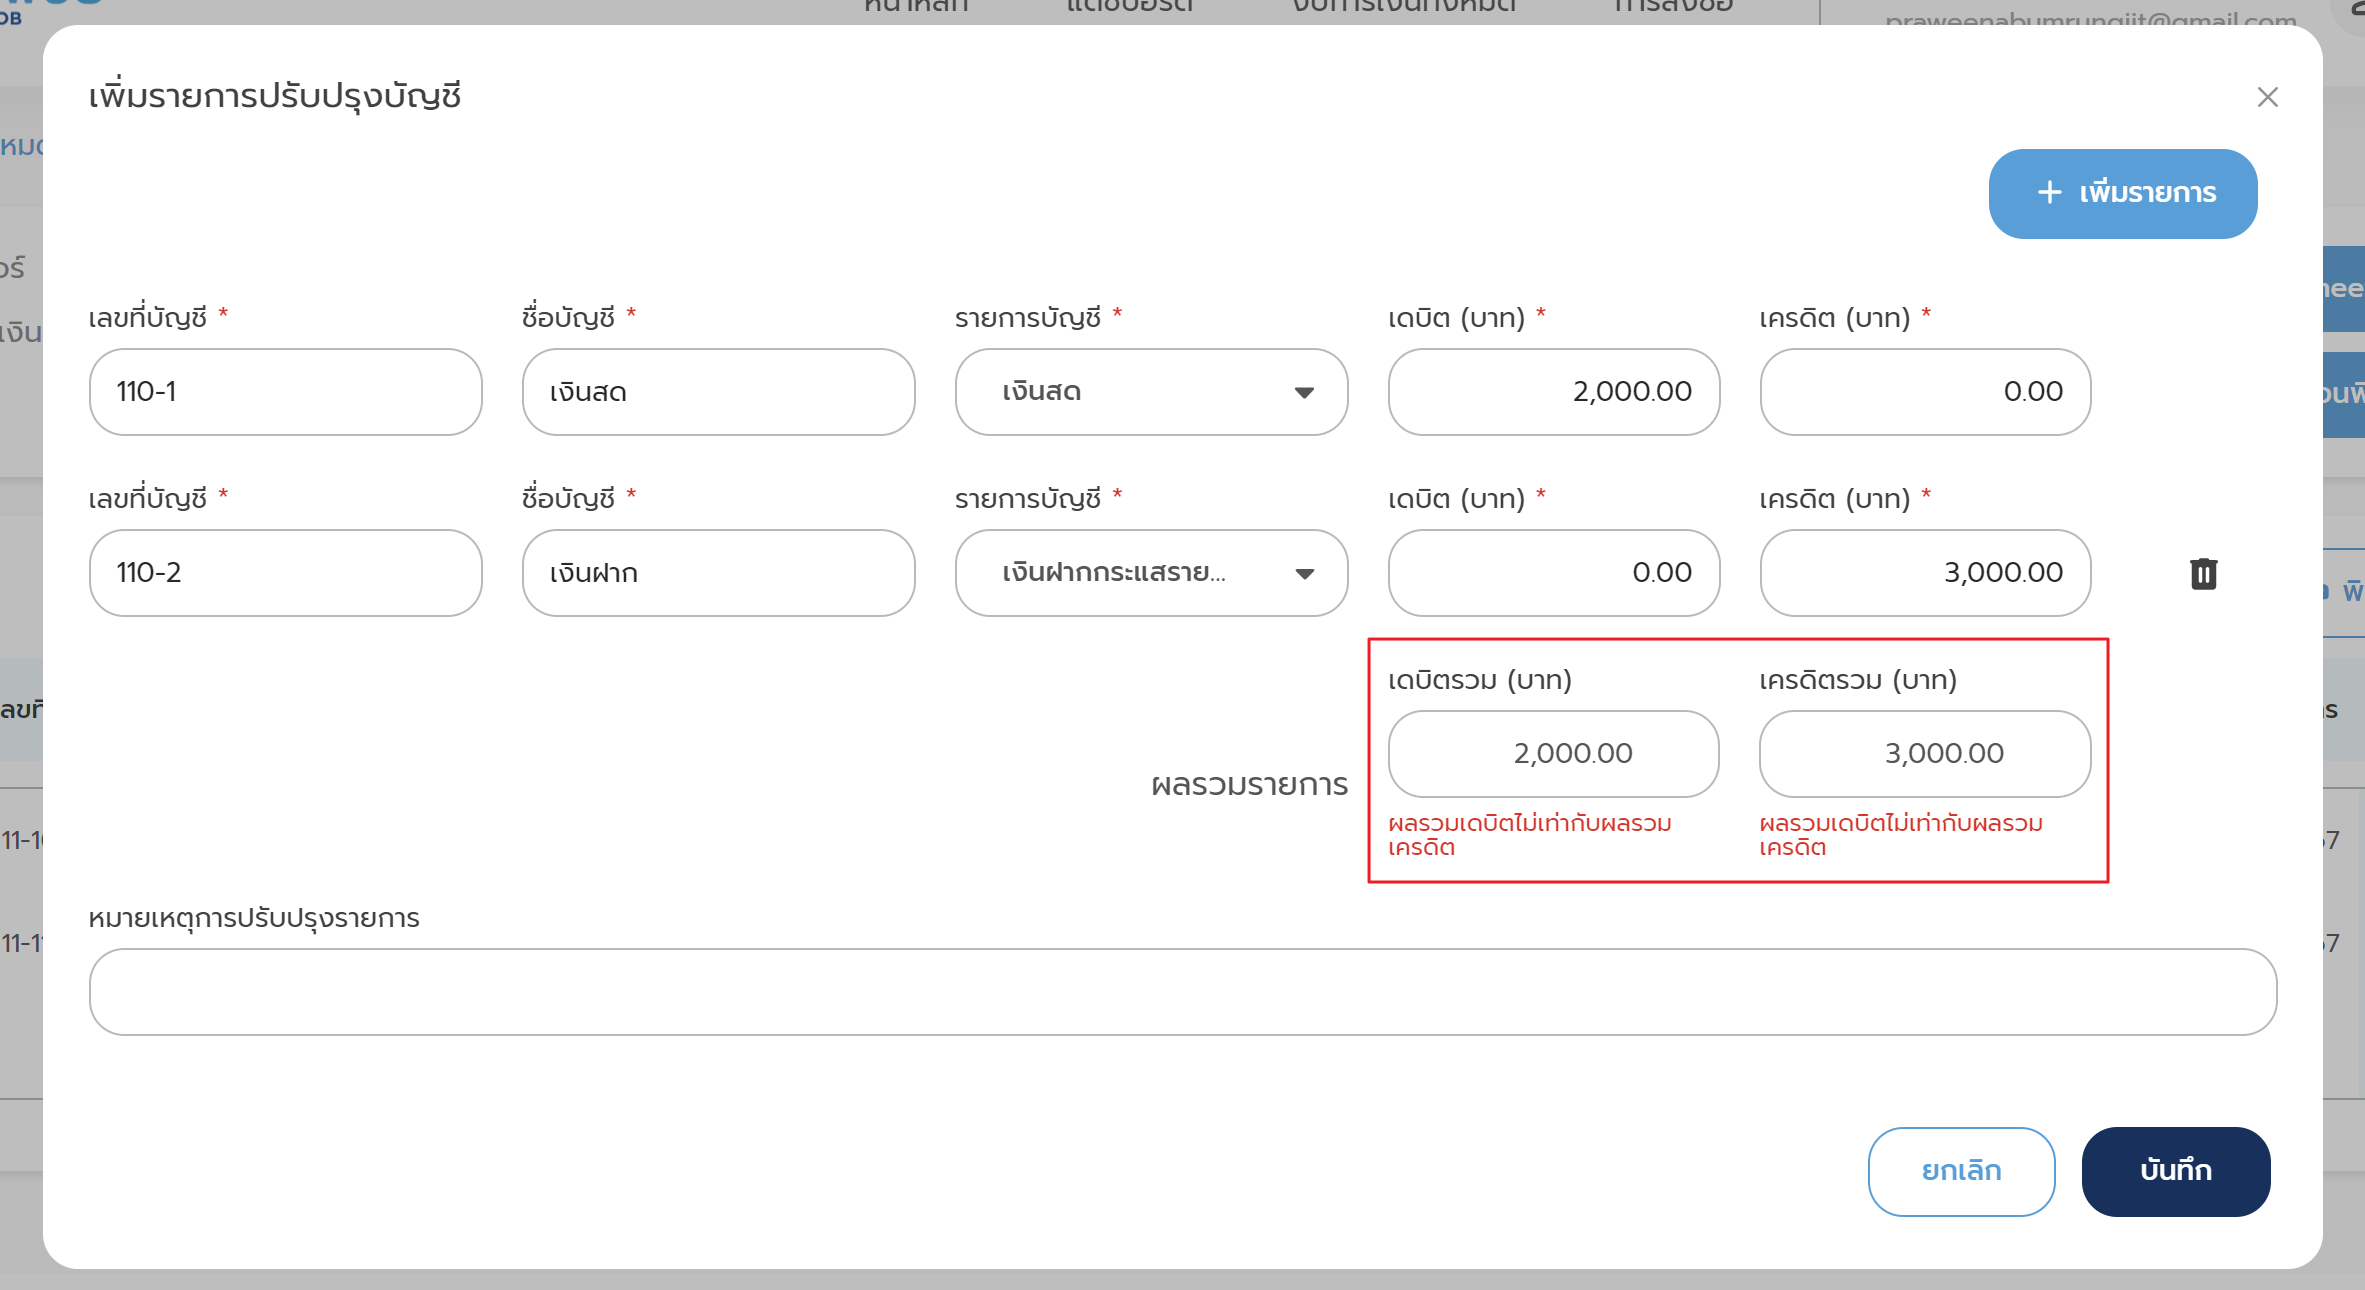Click the debit field showing 2,000.00 in first row

click(1553, 392)
